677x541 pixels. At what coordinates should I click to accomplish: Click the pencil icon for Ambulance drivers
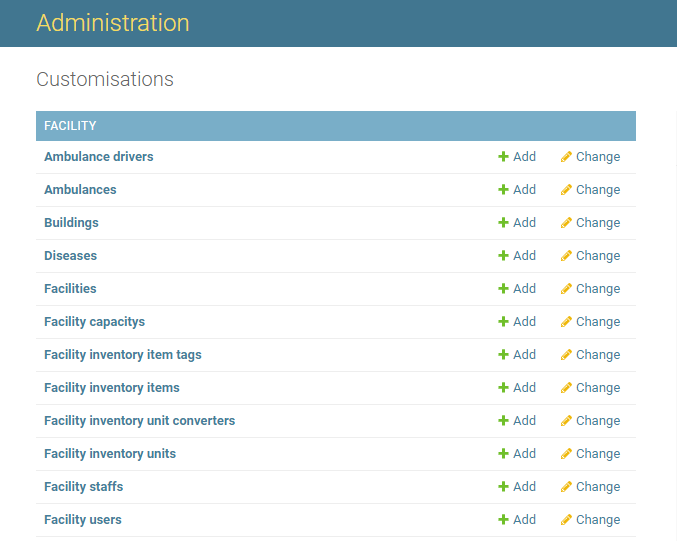coord(566,156)
